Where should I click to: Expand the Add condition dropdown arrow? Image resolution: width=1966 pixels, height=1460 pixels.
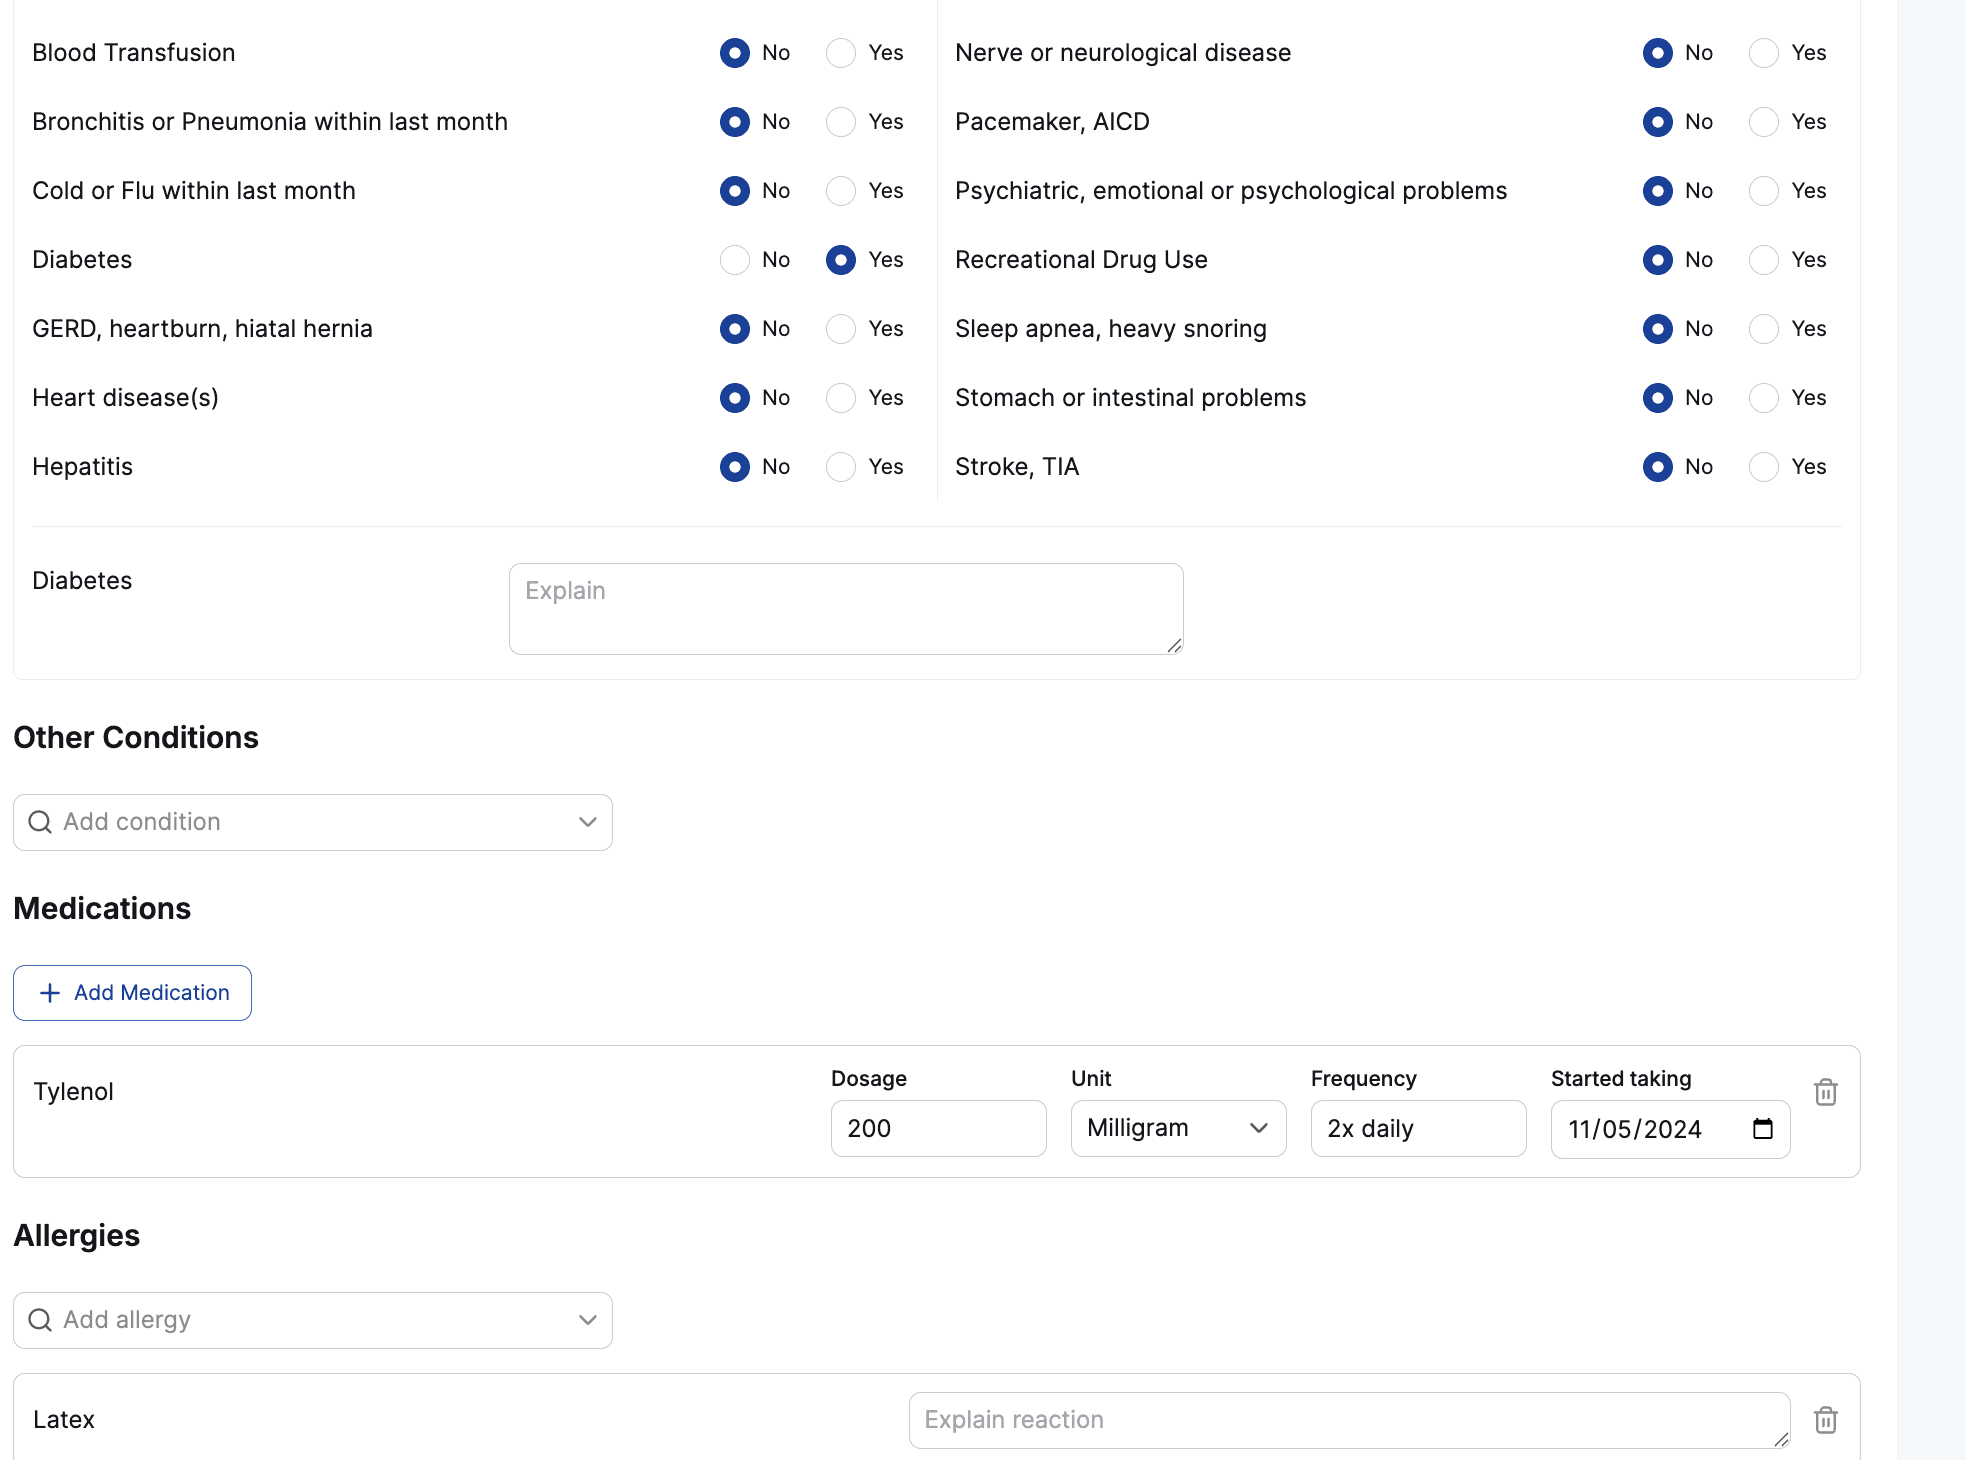587,822
